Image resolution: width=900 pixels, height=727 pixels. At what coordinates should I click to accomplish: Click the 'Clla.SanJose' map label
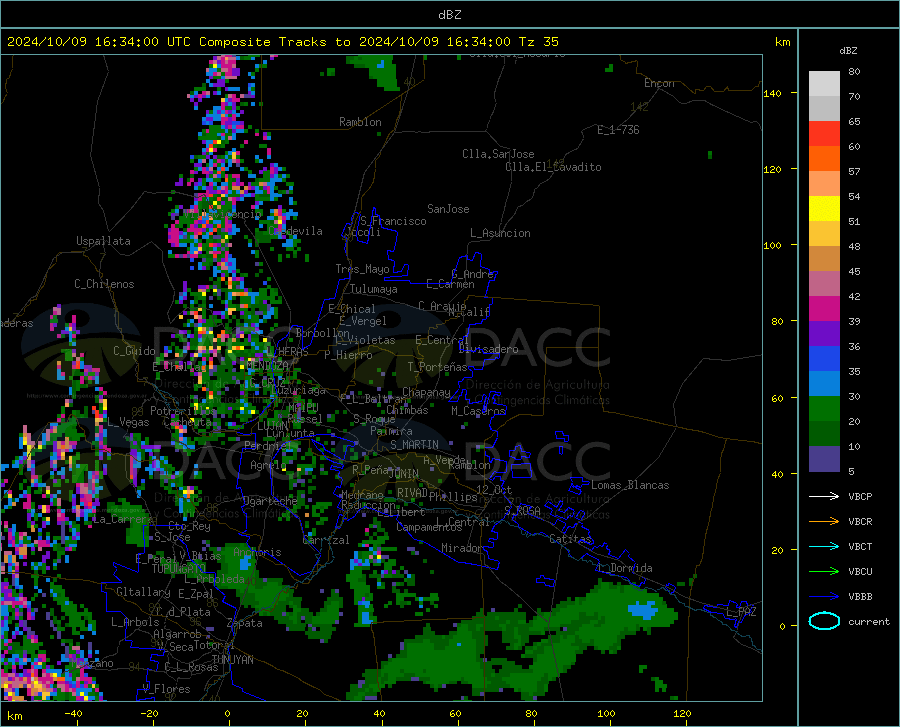[x=498, y=154]
